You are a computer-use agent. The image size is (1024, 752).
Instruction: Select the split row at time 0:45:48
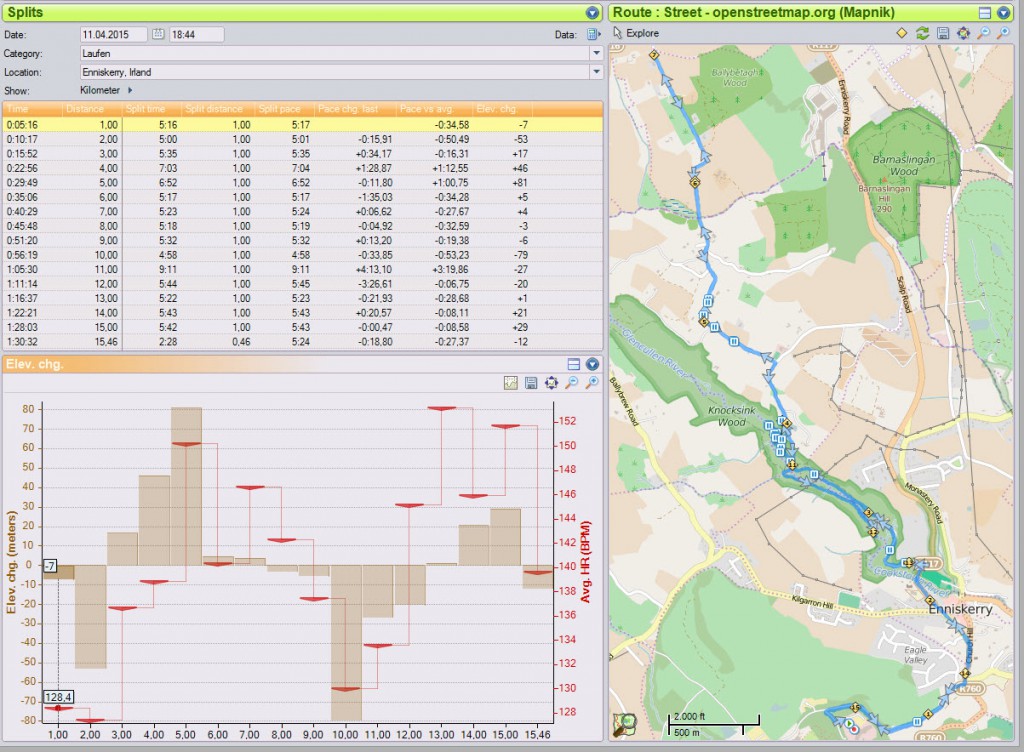(x=302, y=226)
